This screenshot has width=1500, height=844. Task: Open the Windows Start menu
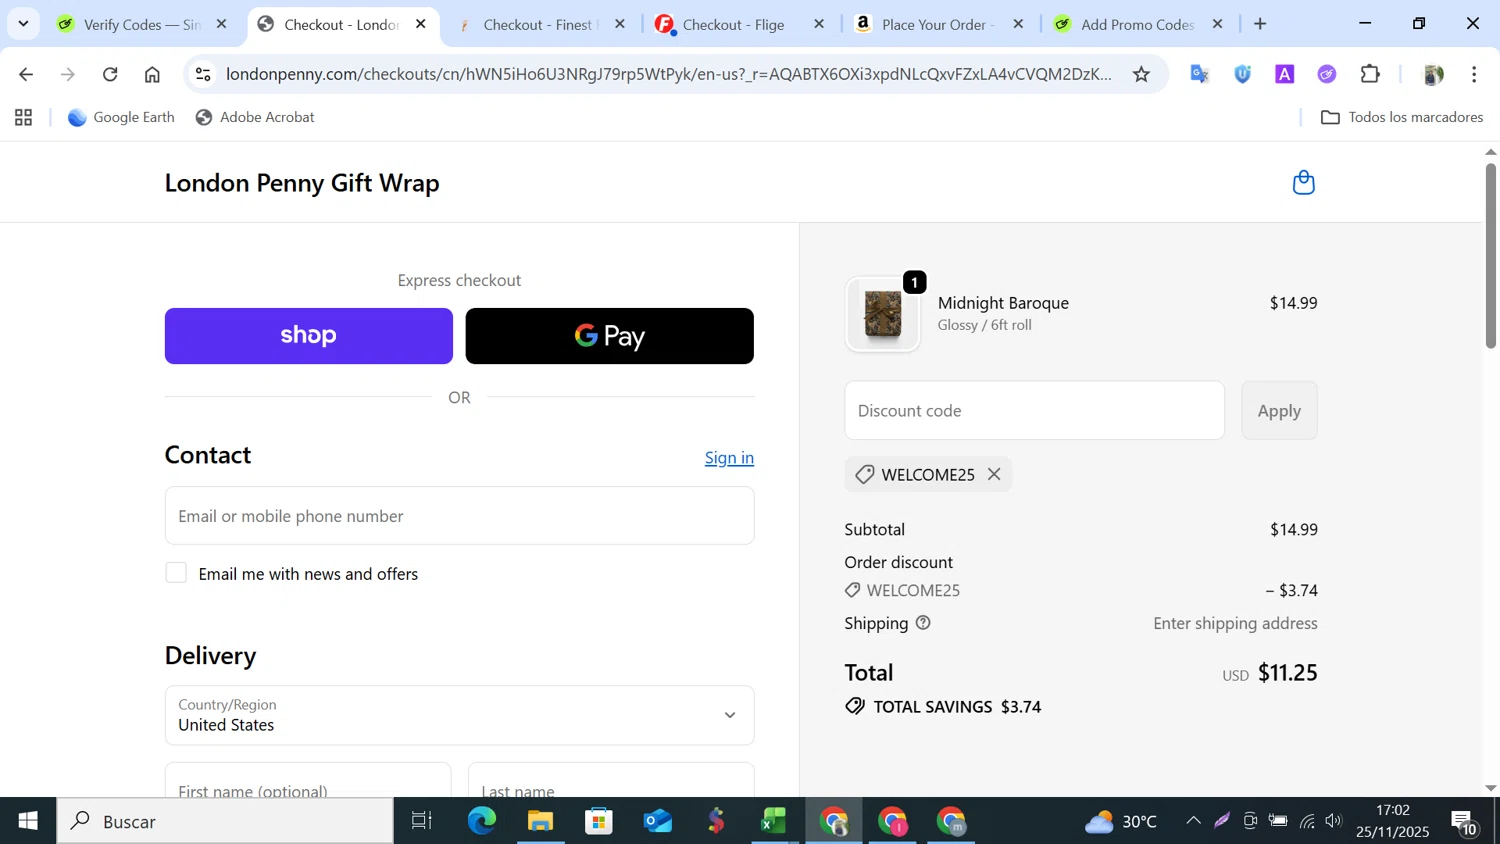(x=28, y=821)
